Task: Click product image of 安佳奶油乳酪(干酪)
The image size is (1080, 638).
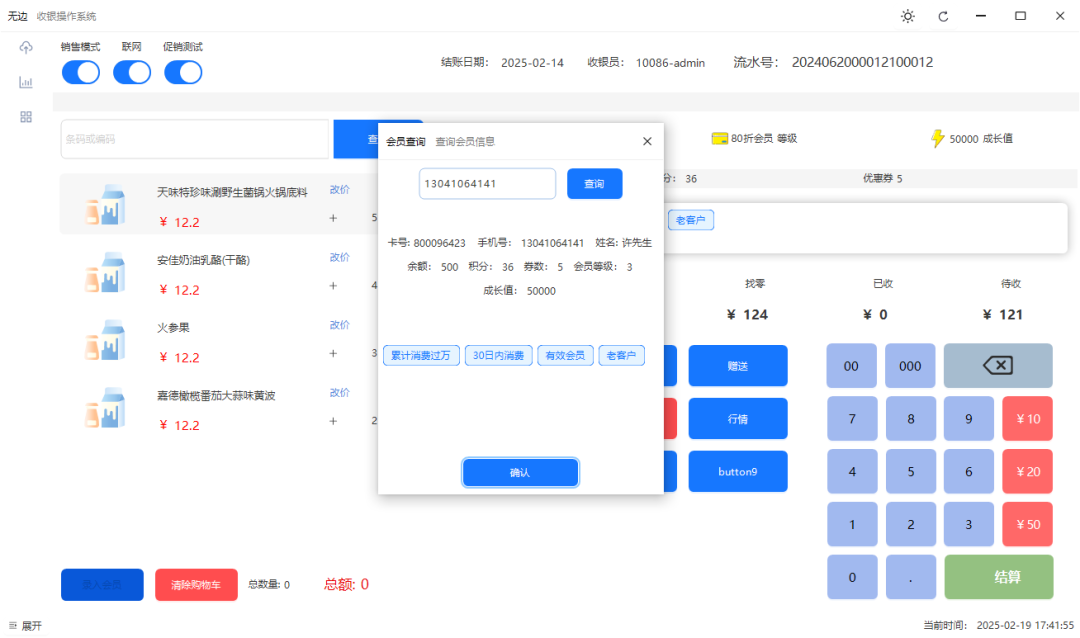Action: pos(105,271)
